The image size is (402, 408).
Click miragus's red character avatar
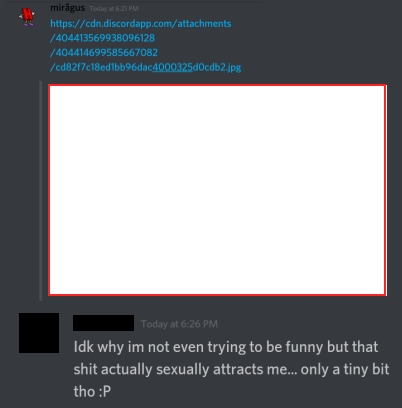coord(27,17)
